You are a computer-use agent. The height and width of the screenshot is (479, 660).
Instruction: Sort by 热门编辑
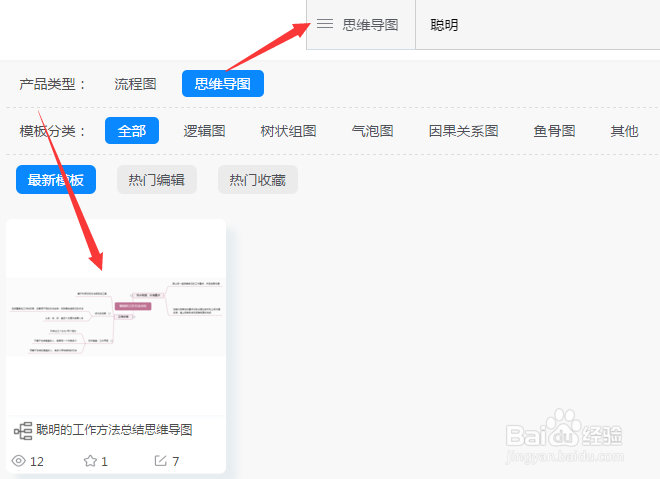click(x=157, y=180)
